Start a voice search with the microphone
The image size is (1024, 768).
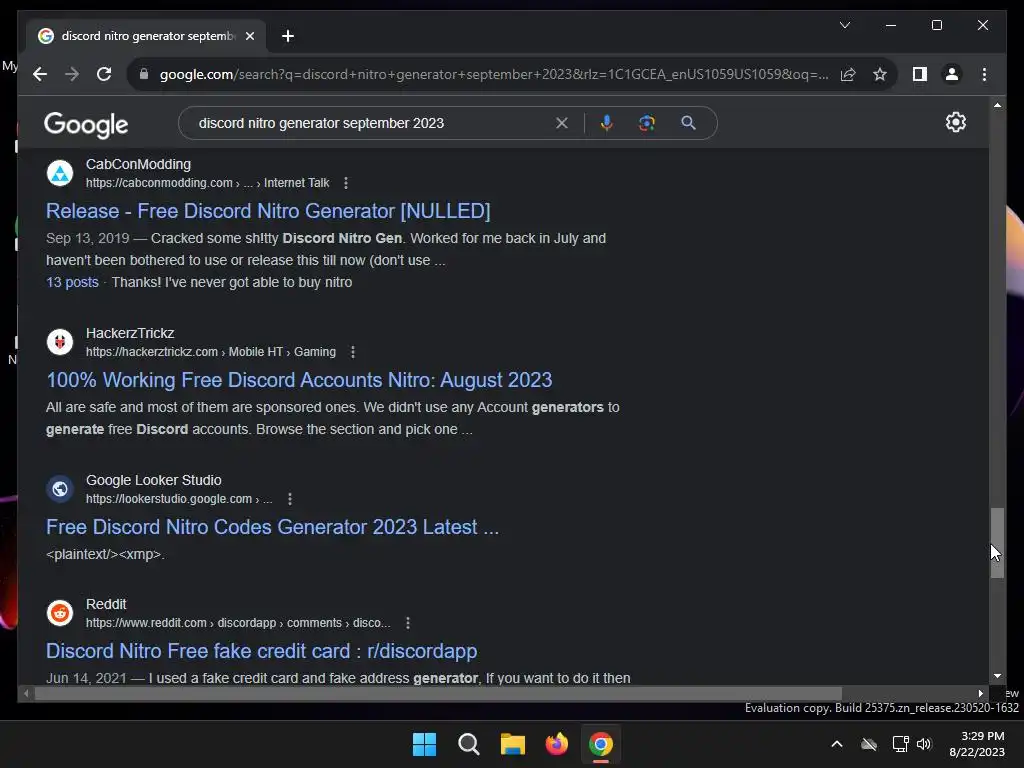tap(607, 123)
